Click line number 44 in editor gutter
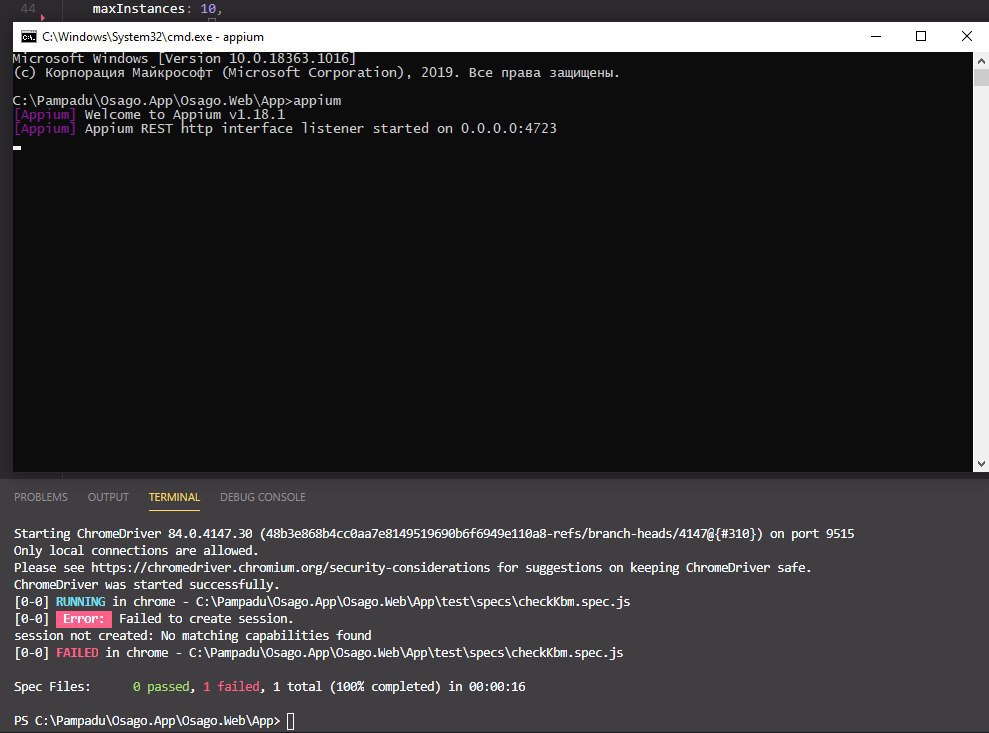 28,9
